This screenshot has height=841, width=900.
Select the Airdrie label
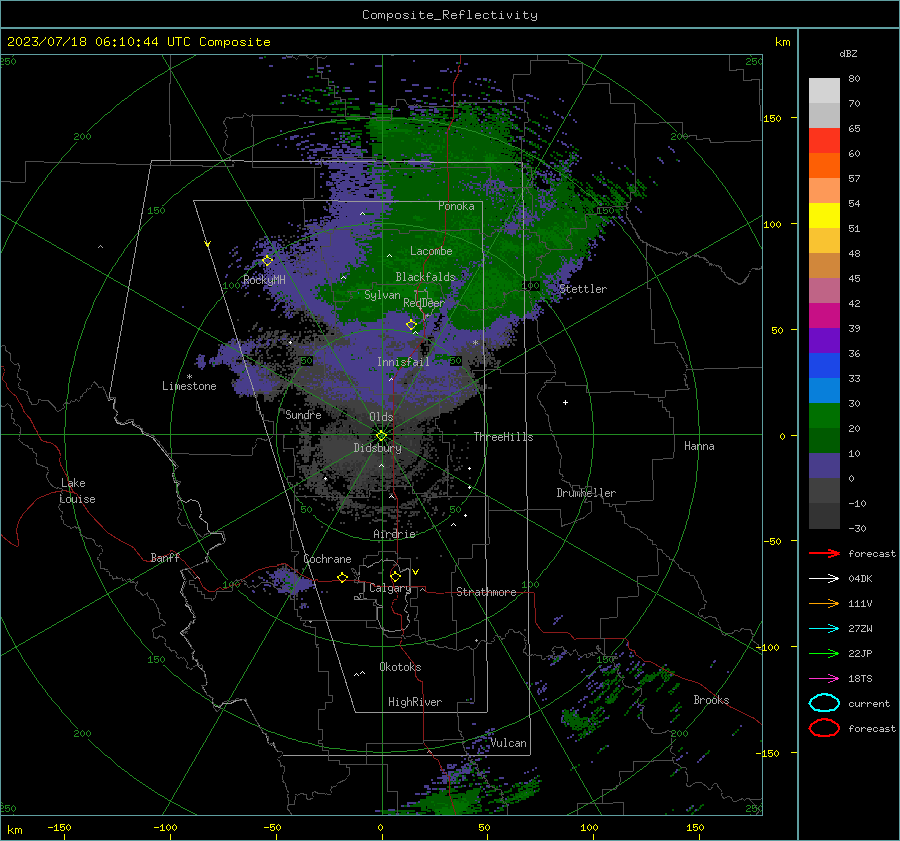(394, 534)
